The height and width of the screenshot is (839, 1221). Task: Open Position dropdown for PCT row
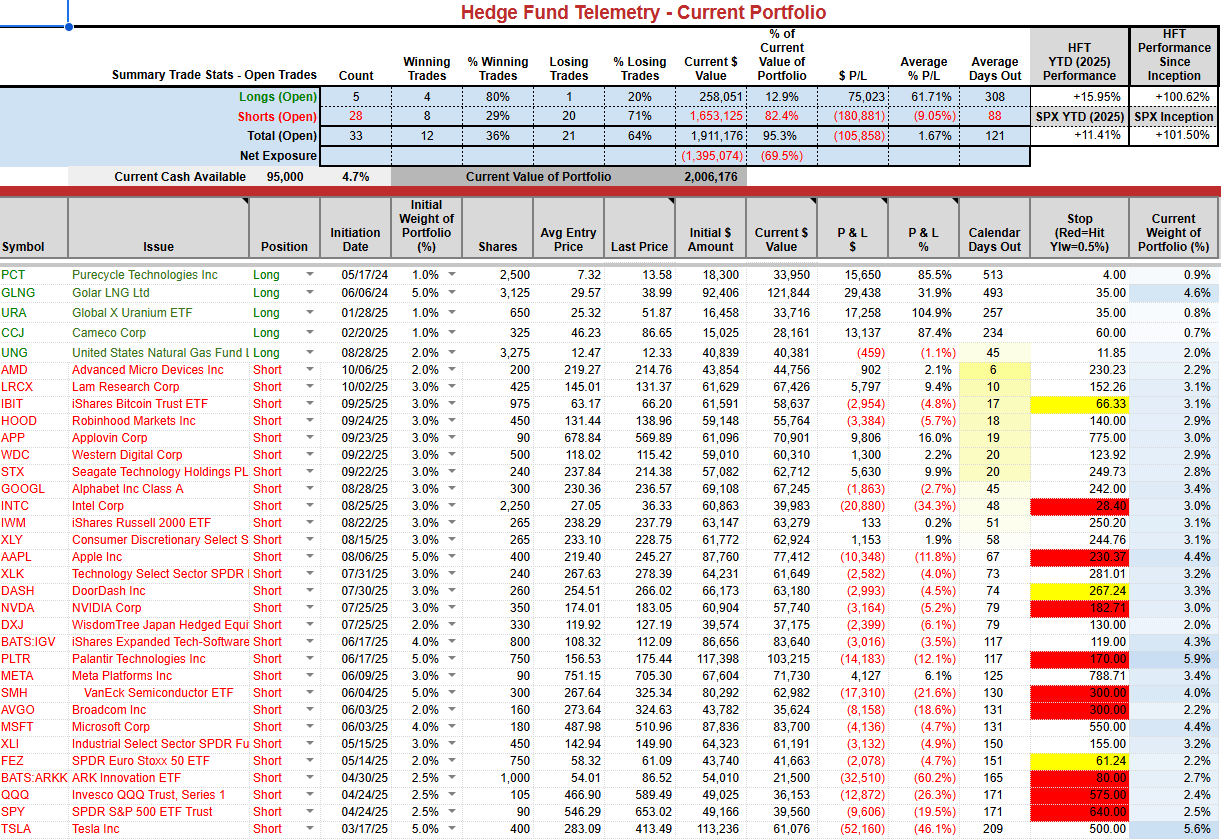tap(309, 274)
